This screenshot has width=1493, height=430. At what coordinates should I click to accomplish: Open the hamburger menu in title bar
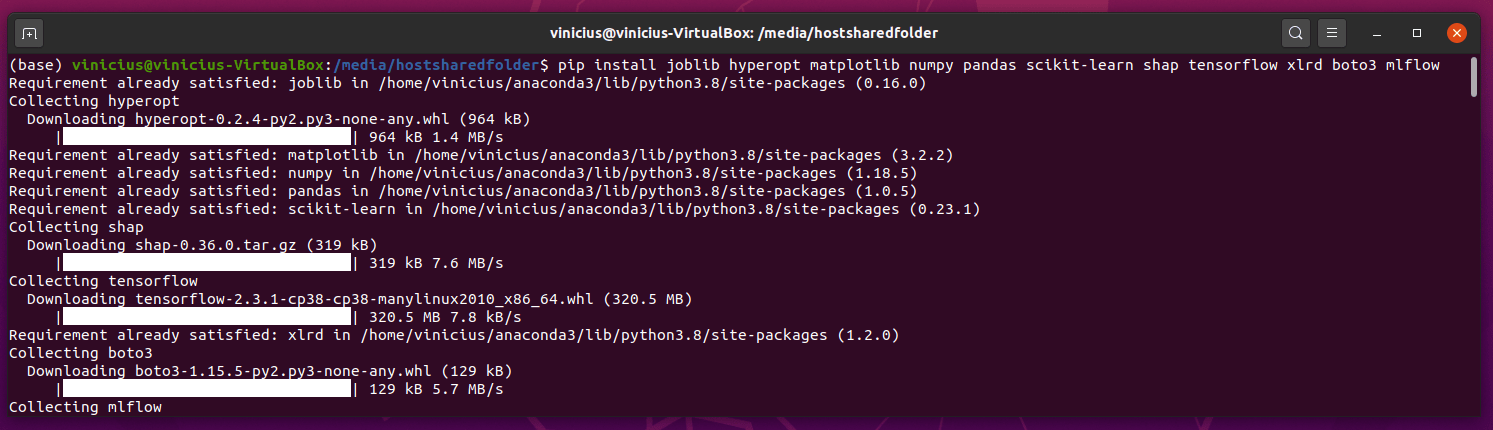click(x=1331, y=33)
